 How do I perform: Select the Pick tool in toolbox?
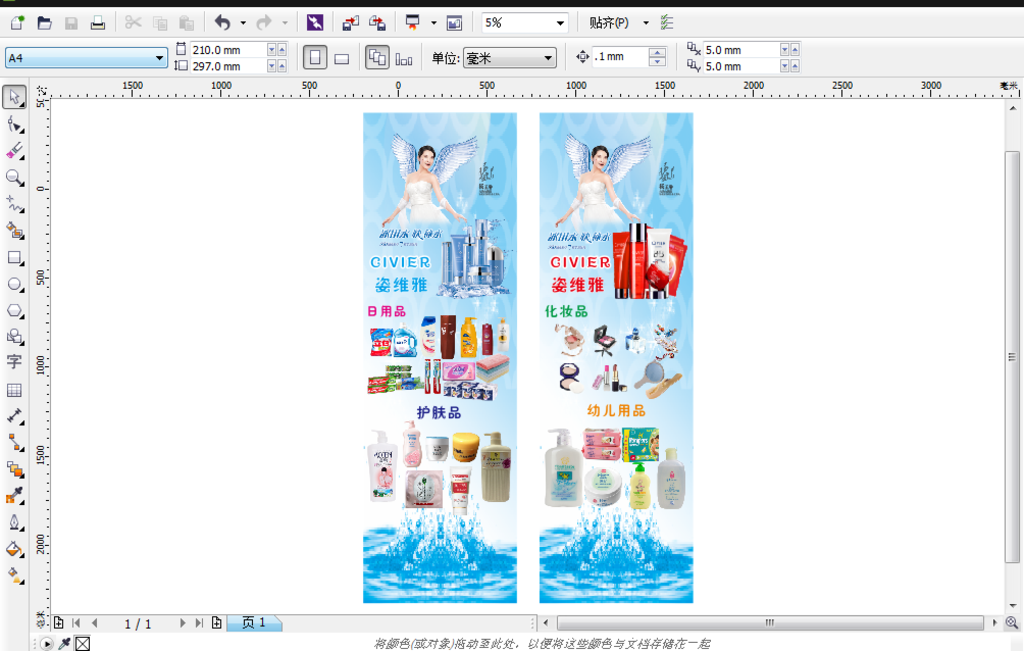[14, 97]
